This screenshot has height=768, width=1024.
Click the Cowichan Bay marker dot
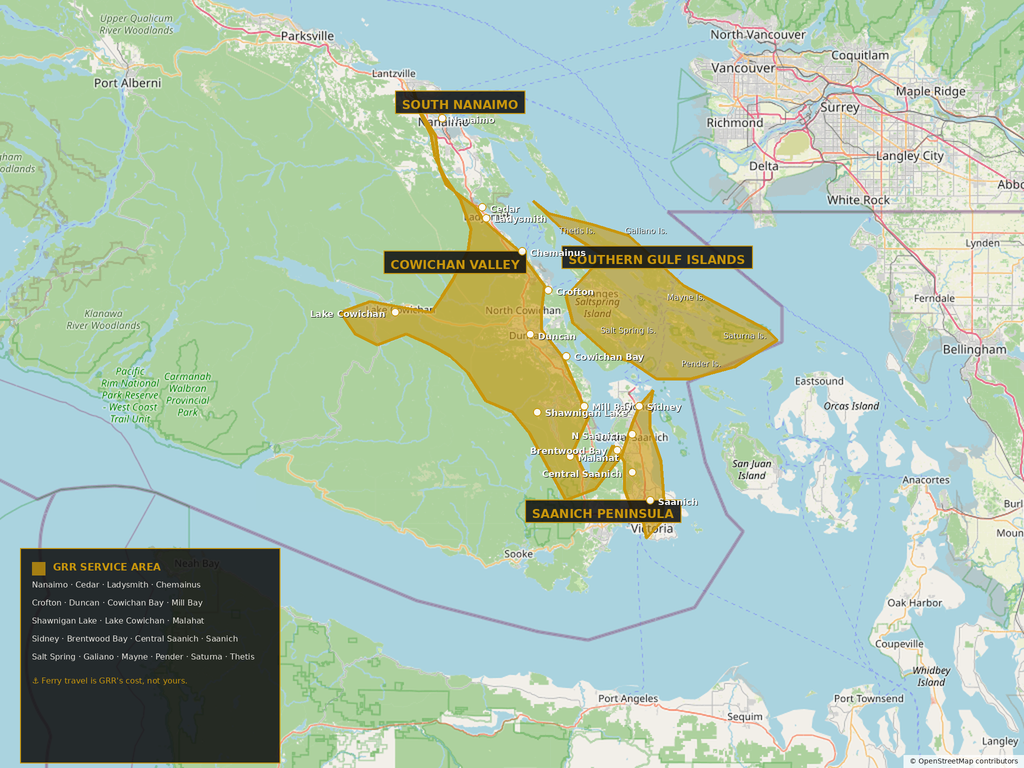click(566, 356)
